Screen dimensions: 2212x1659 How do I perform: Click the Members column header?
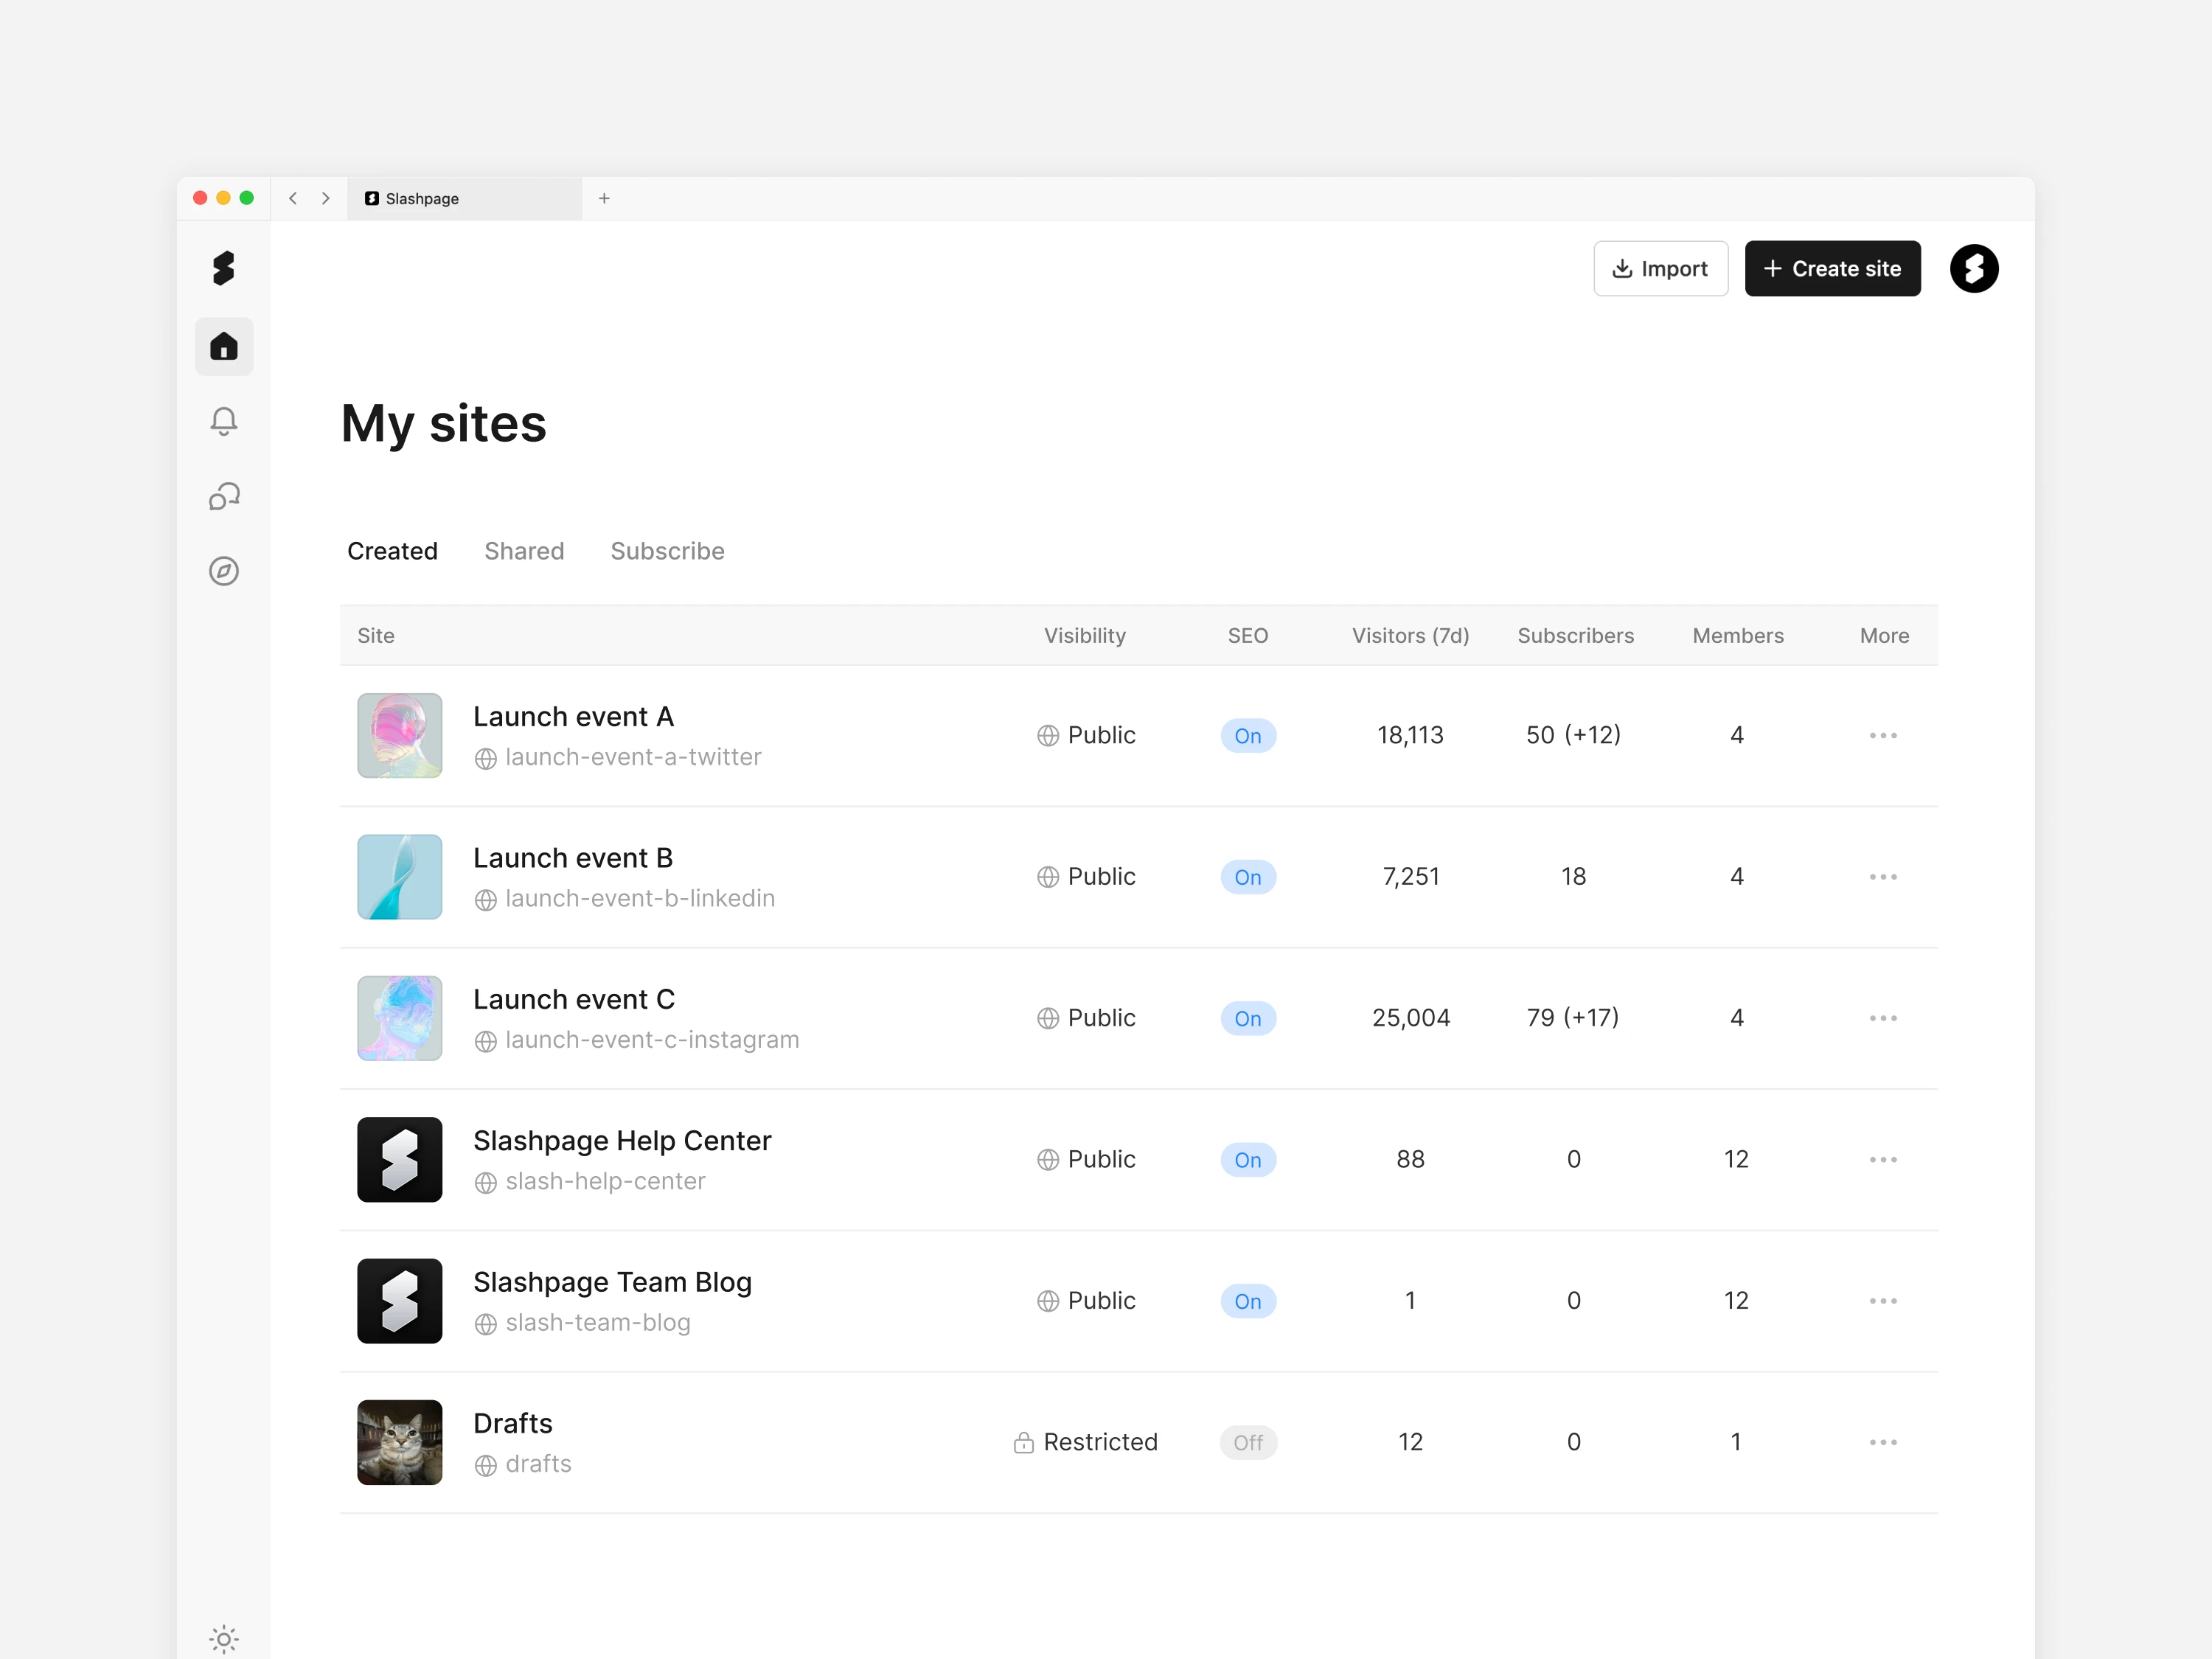click(x=1738, y=636)
